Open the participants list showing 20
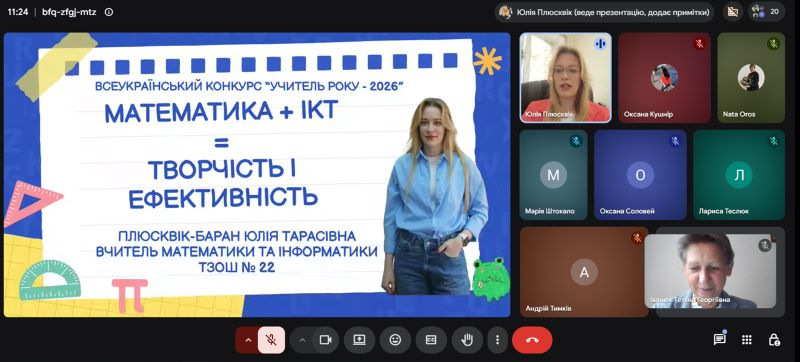The height and width of the screenshot is (362, 800). [x=766, y=12]
